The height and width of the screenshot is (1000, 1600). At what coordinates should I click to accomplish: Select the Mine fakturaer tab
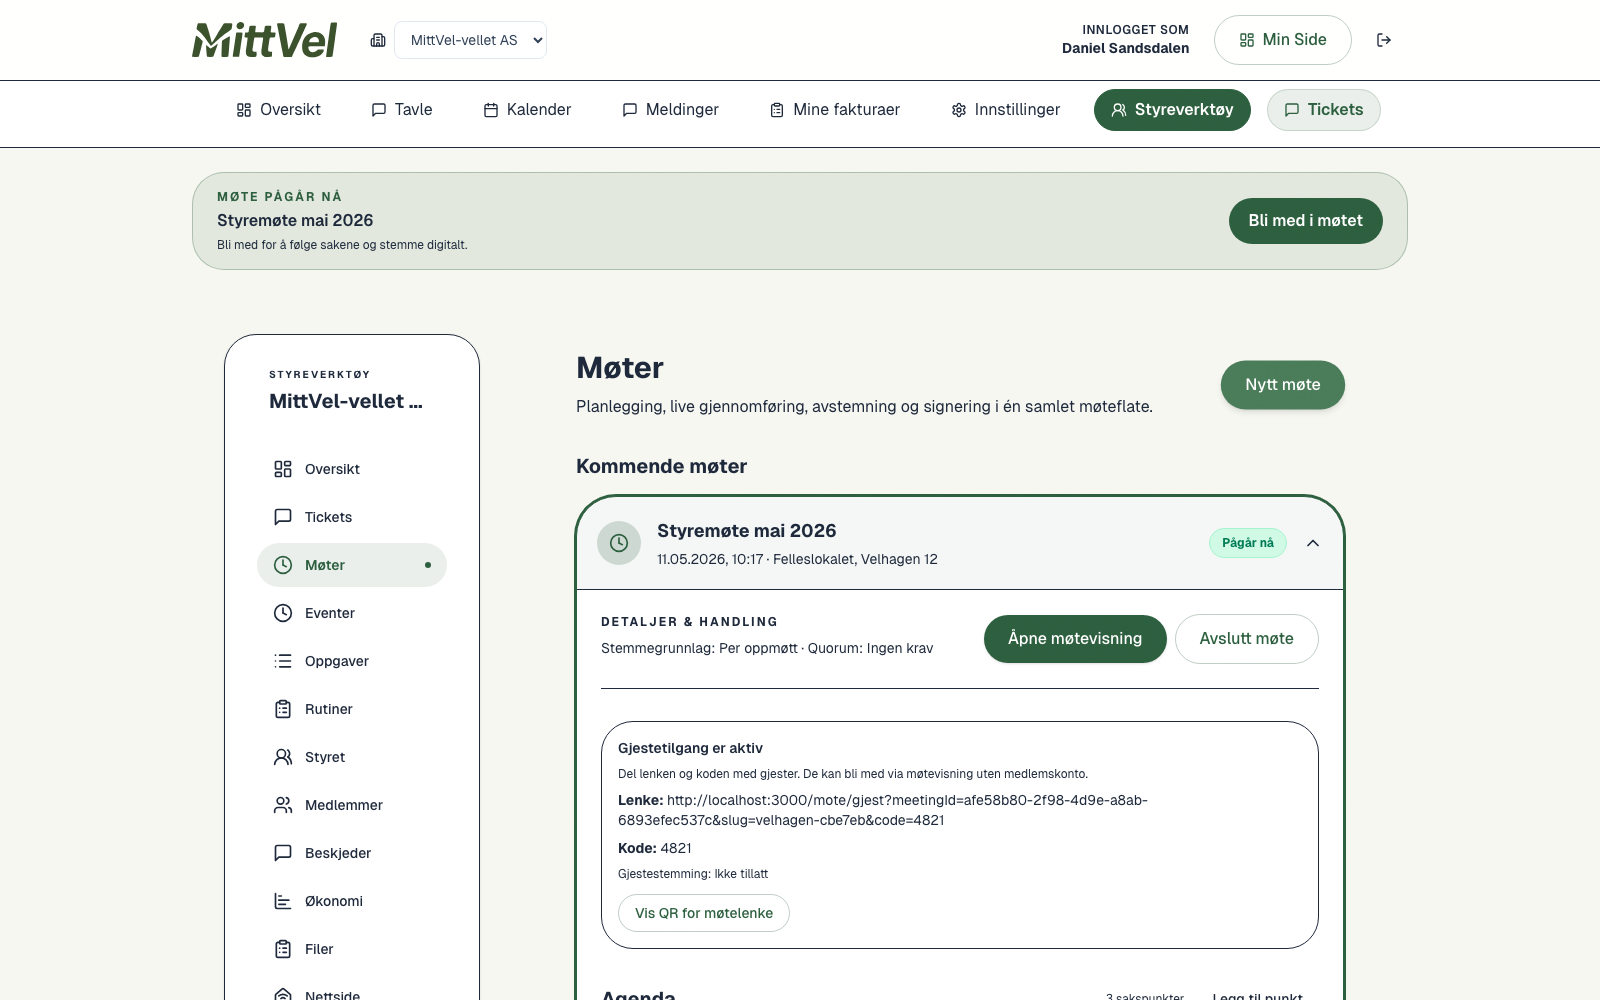click(835, 110)
